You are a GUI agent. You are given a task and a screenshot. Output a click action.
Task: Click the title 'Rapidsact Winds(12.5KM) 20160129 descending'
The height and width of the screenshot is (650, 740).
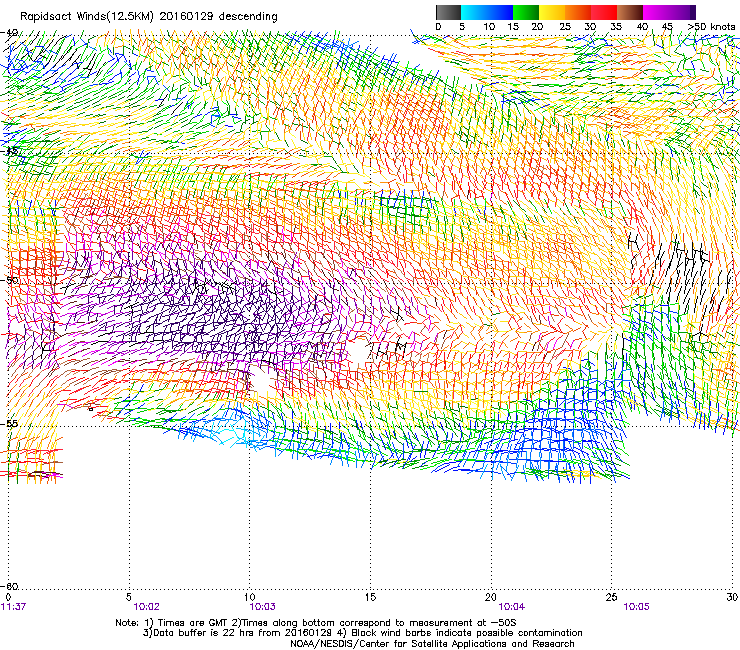pos(149,16)
